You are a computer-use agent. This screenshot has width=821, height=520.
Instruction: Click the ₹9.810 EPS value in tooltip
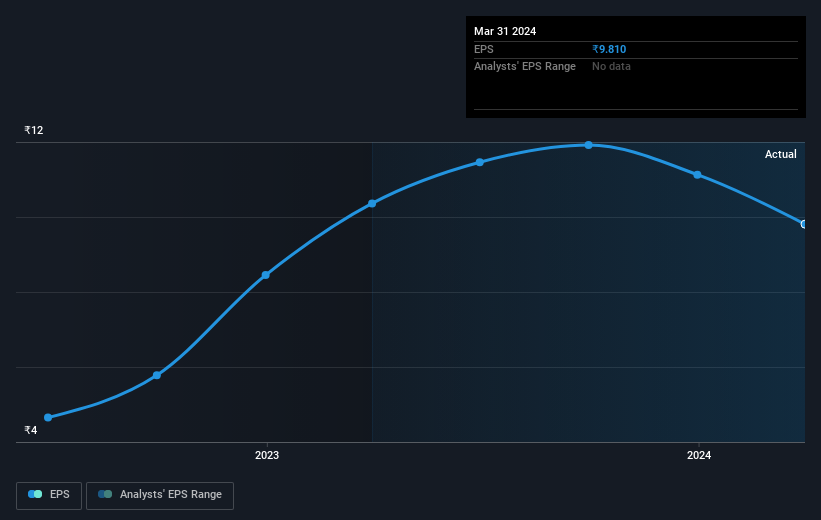click(609, 49)
